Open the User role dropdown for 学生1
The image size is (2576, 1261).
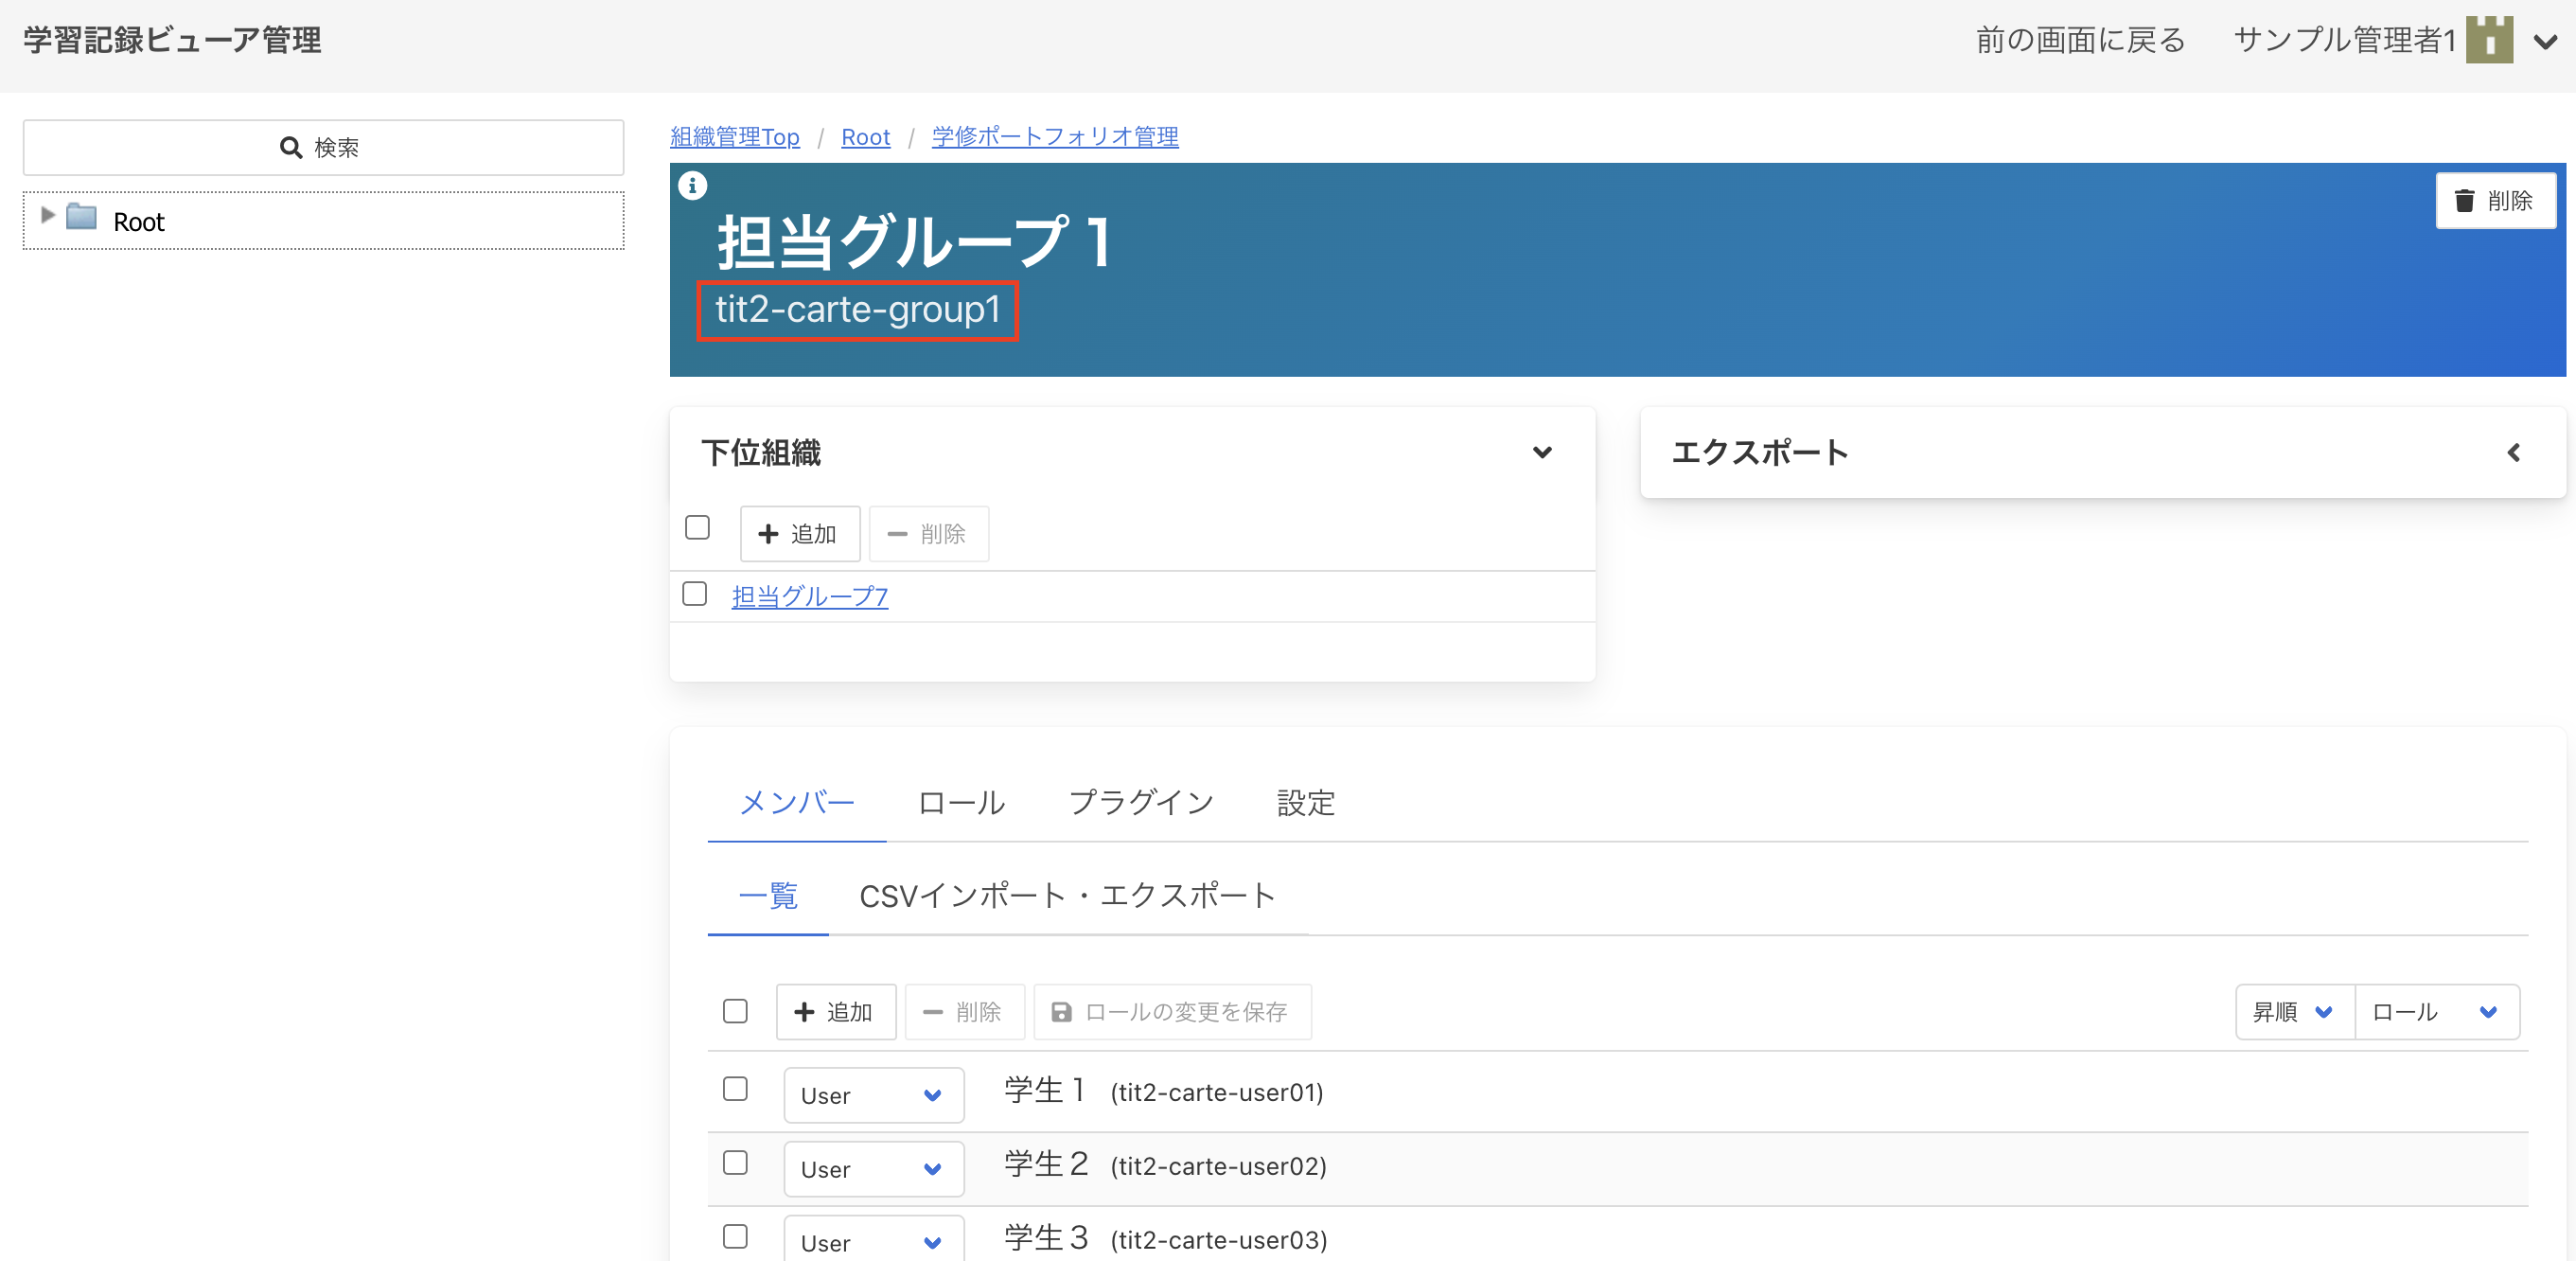tap(873, 1095)
